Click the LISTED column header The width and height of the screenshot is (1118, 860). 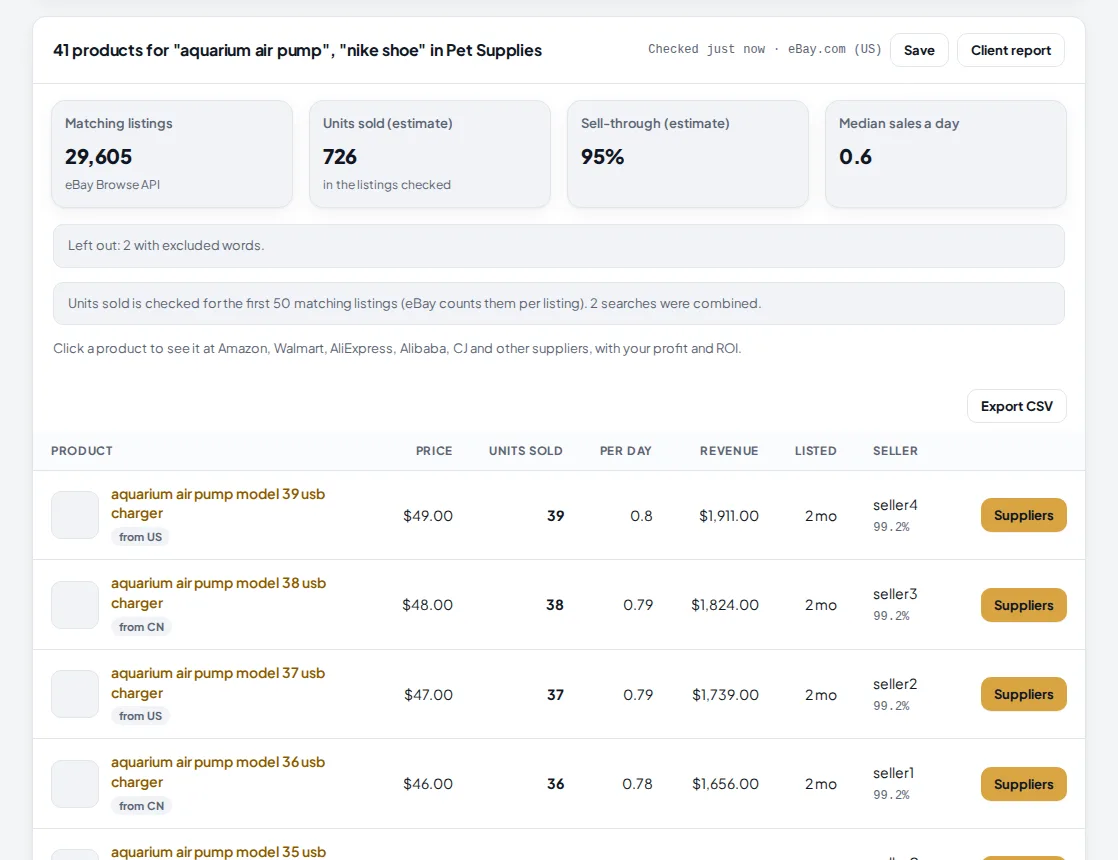click(816, 451)
